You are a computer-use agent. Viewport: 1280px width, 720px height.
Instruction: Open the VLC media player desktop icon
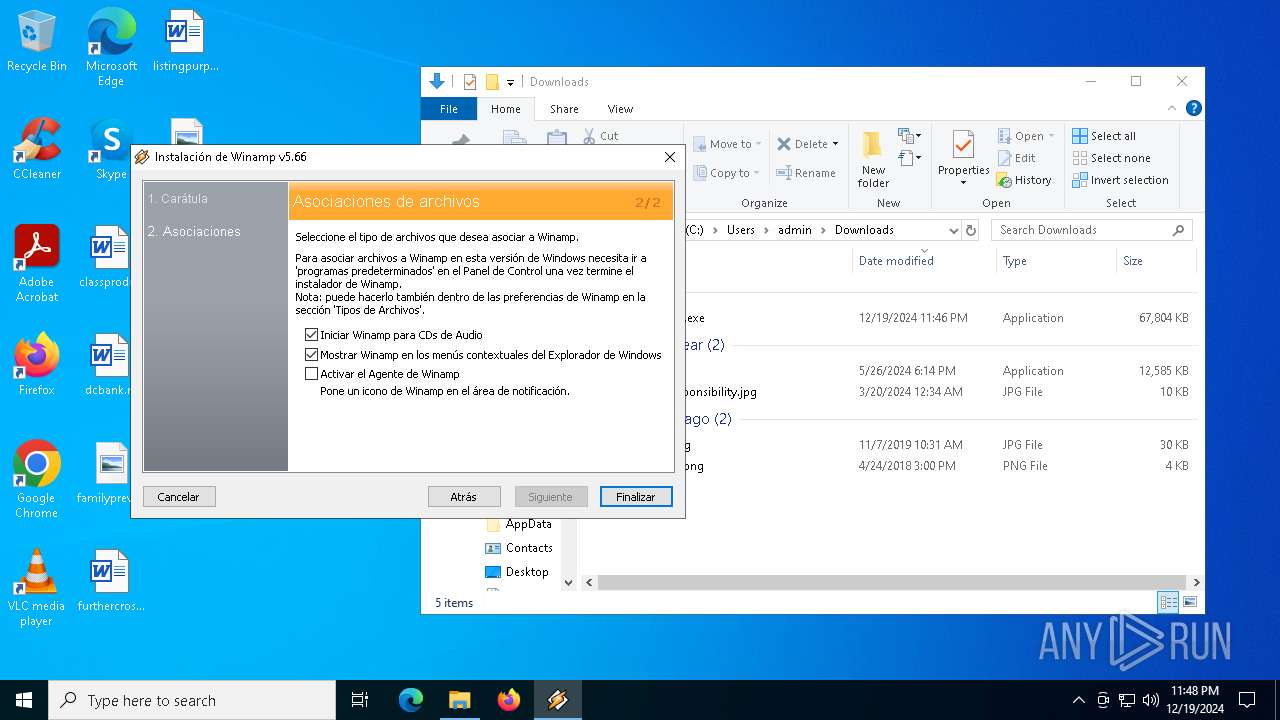[37, 588]
